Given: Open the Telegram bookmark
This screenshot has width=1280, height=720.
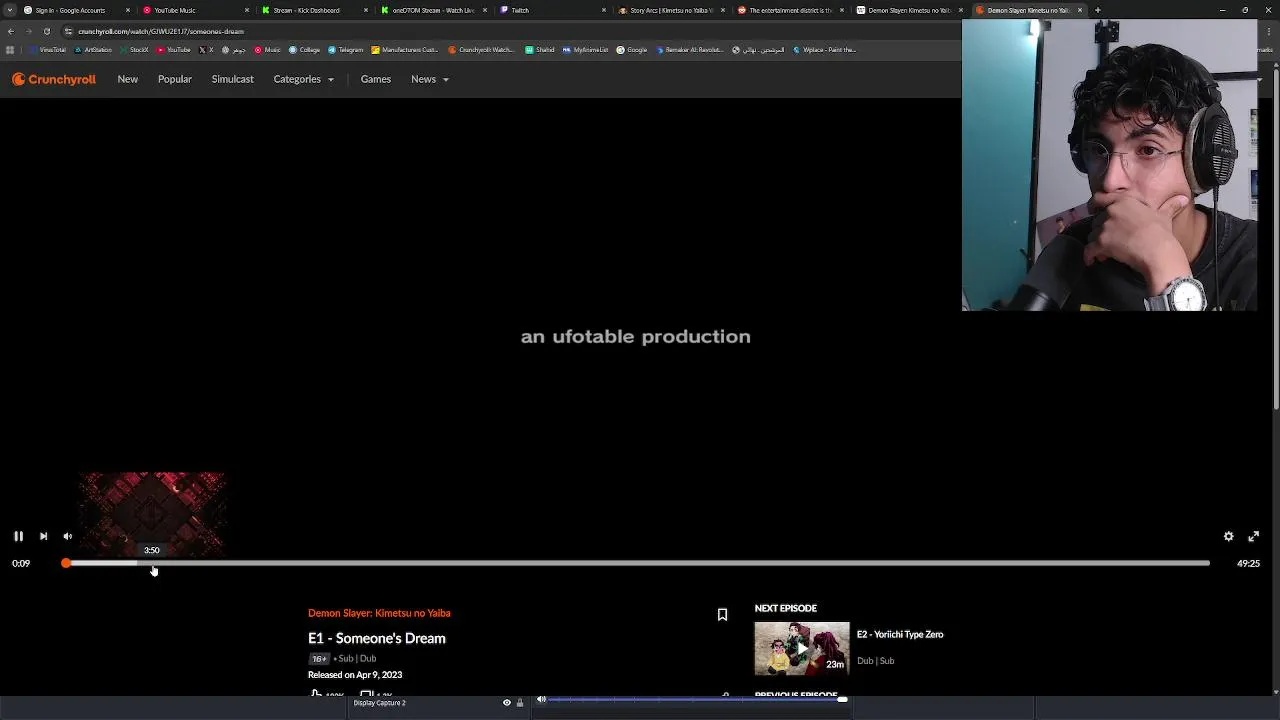Looking at the screenshot, I should point(346,50).
